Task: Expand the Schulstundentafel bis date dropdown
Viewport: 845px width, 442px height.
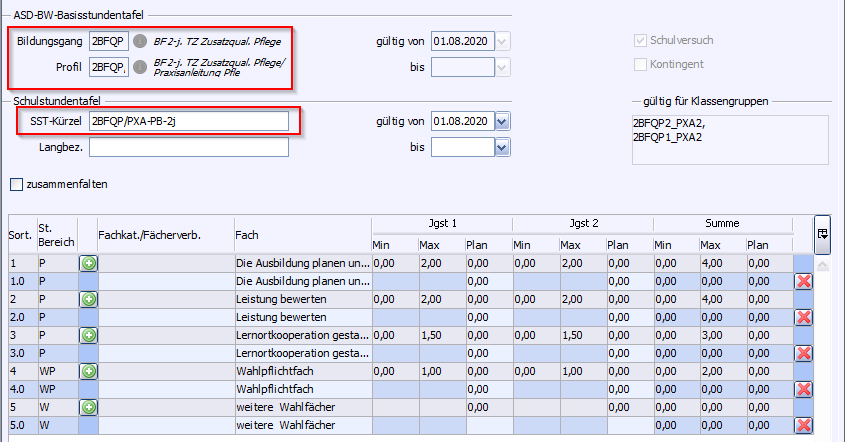Action: pos(502,147)
